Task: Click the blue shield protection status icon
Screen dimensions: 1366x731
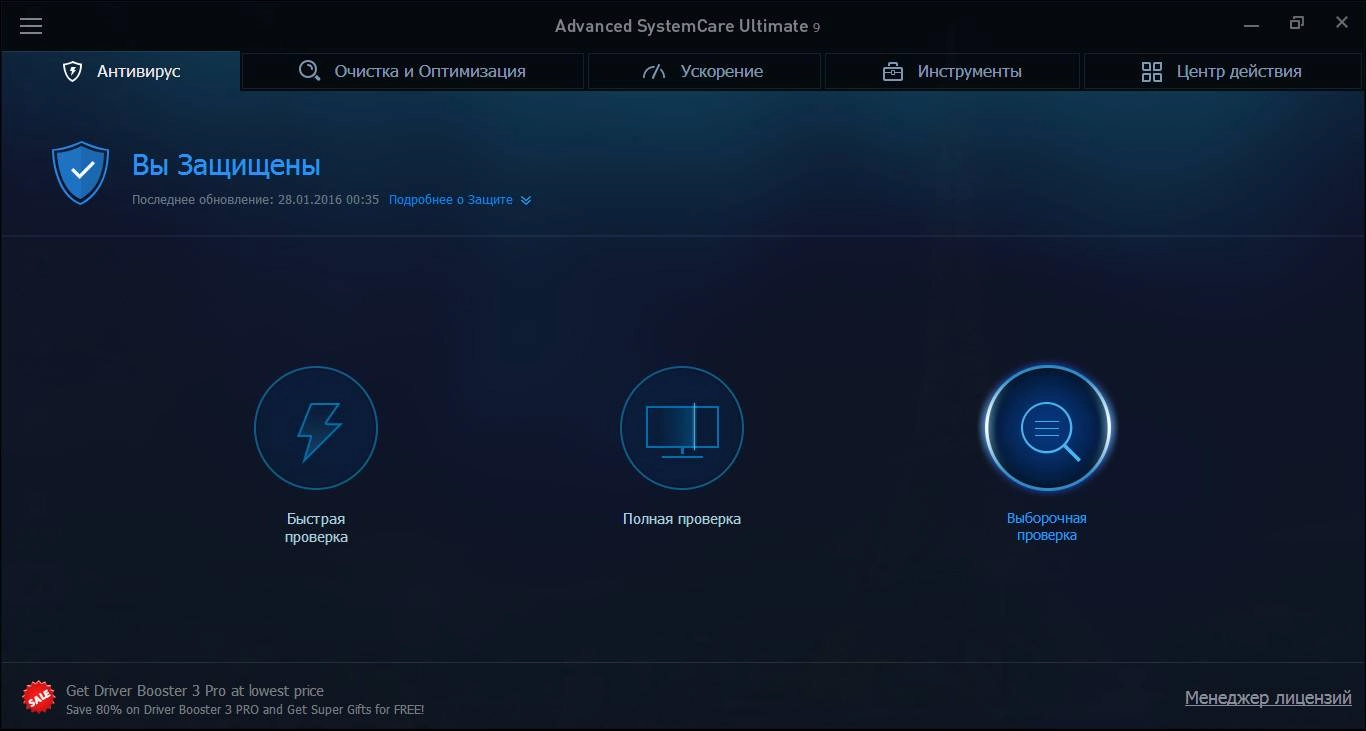Action: pyautogui.click(x=80, y=173)
